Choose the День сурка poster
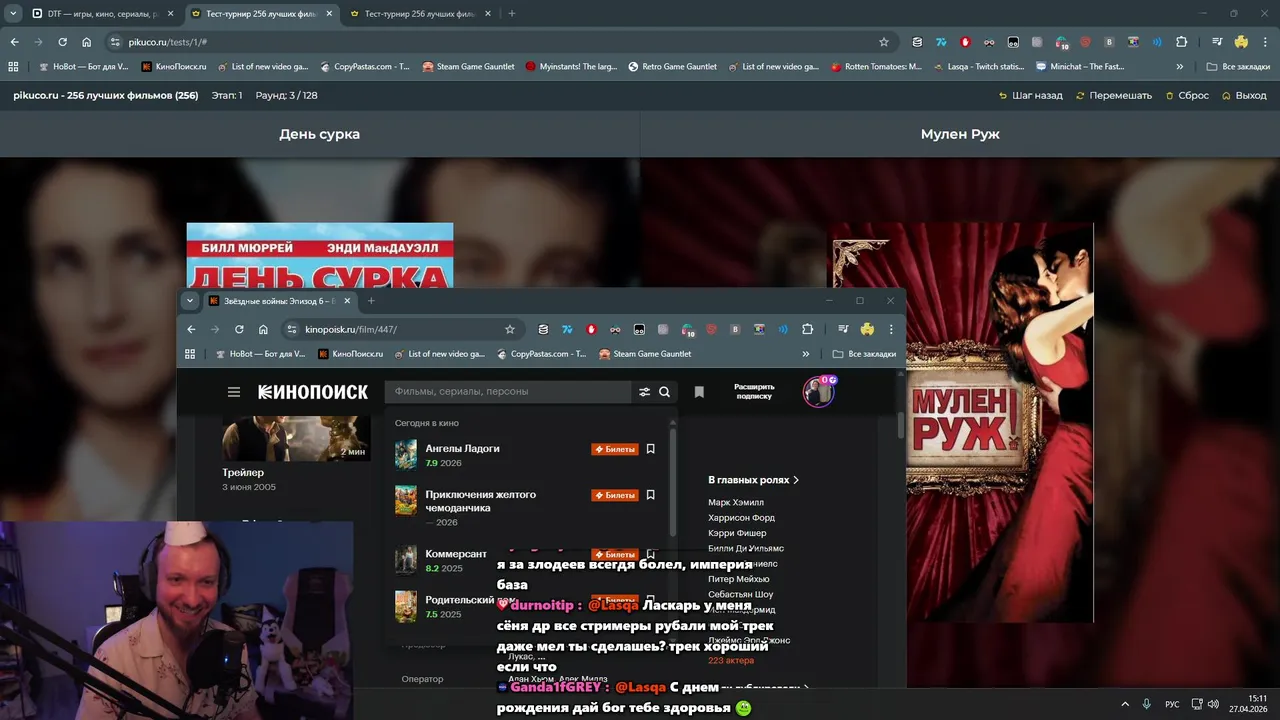The width and height of the screenshot is (1280, 720). [x=319, y=255]
